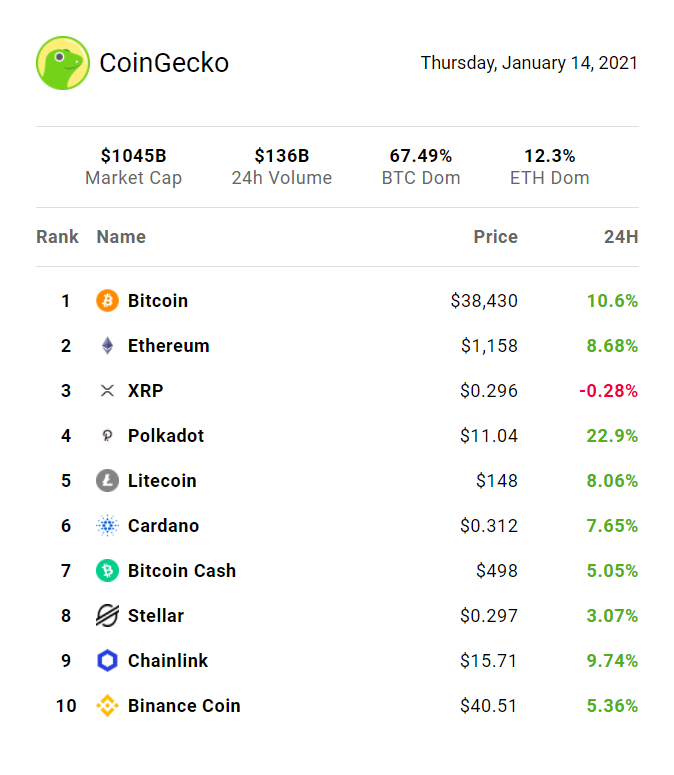674x775 pixels.
Task: Click the 67.49% BTC Dom stat
Action: pos(421,156)
